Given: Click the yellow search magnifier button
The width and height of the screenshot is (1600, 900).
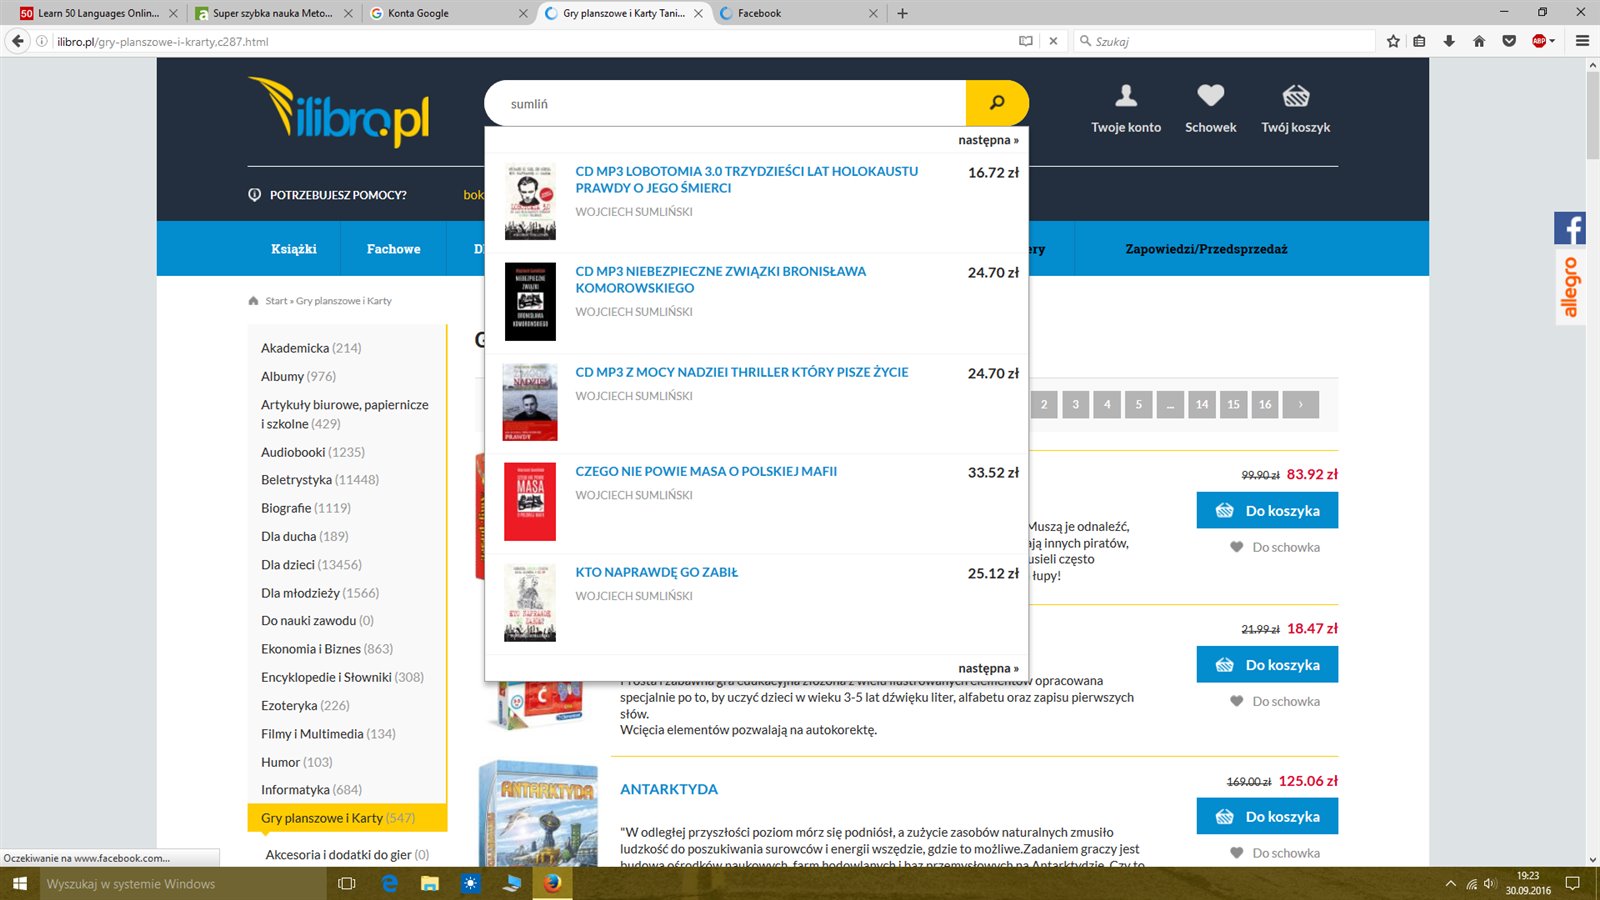Looking at the screenshot, I should click(996, 103).
